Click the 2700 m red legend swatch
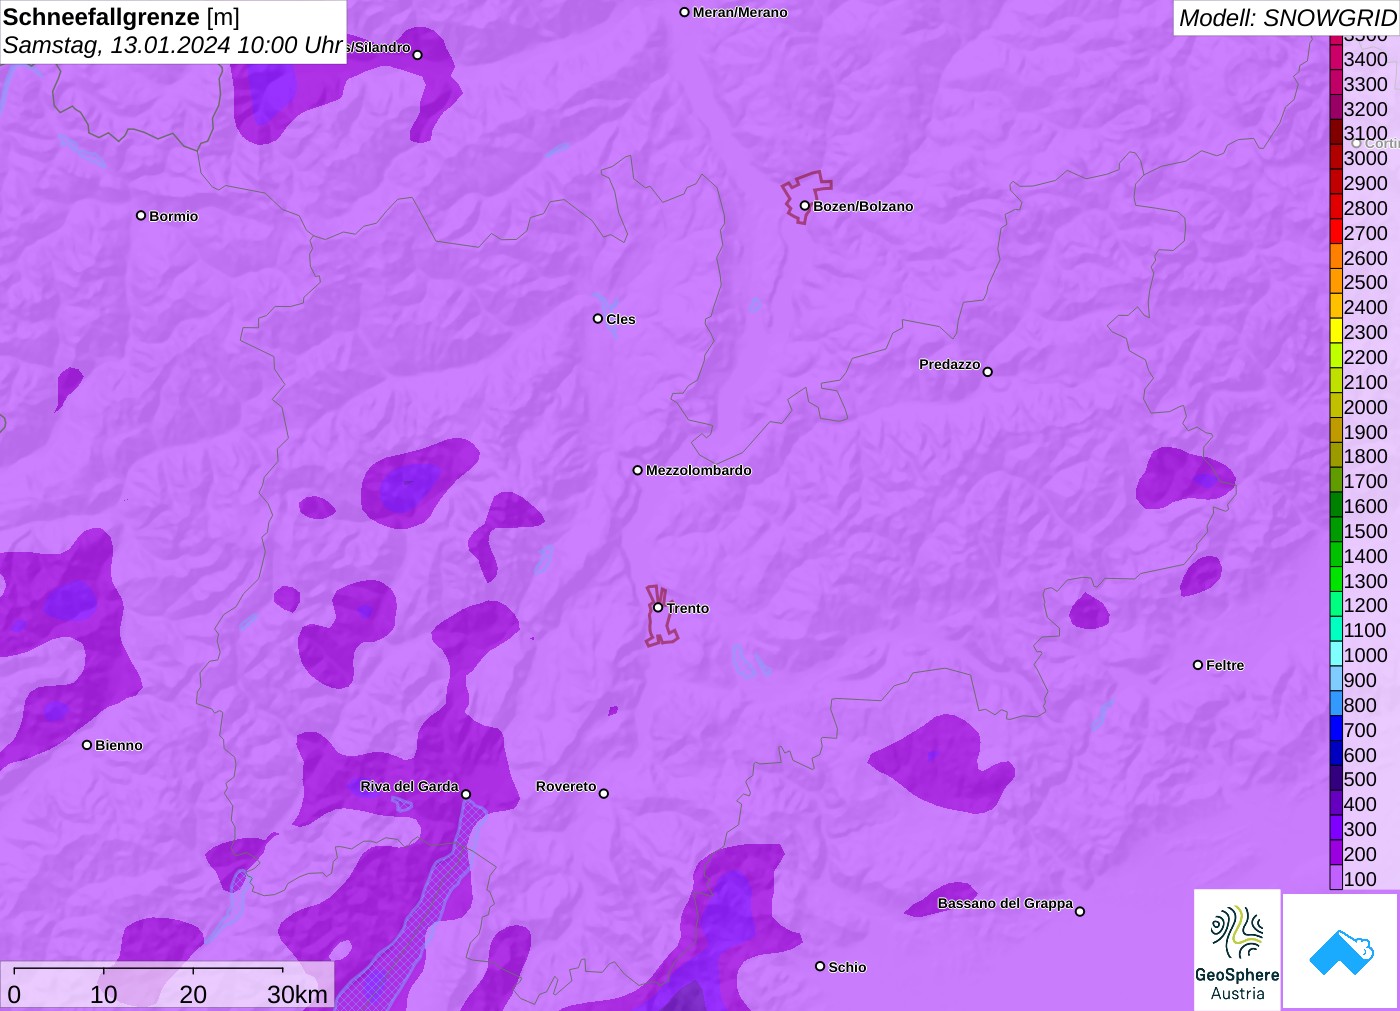The height and width of the screenshot is (1011, 1400). (x=1336, y=232)
